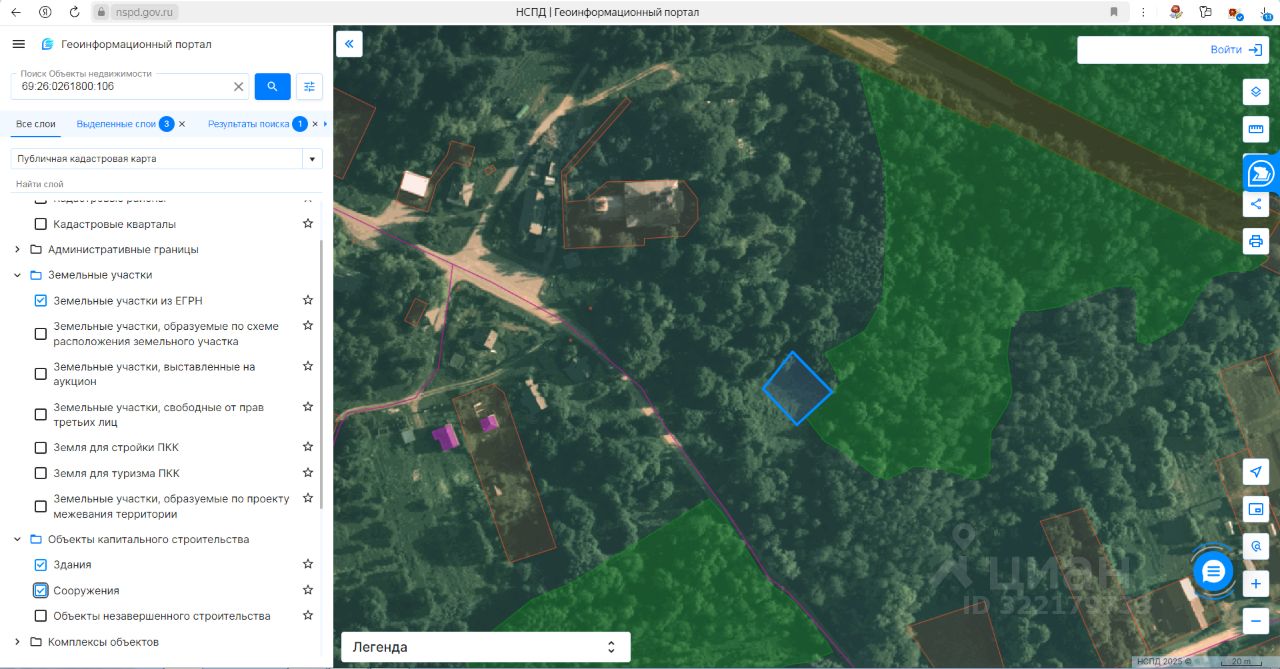Click the blue search magnifier button

click(273, 86)
